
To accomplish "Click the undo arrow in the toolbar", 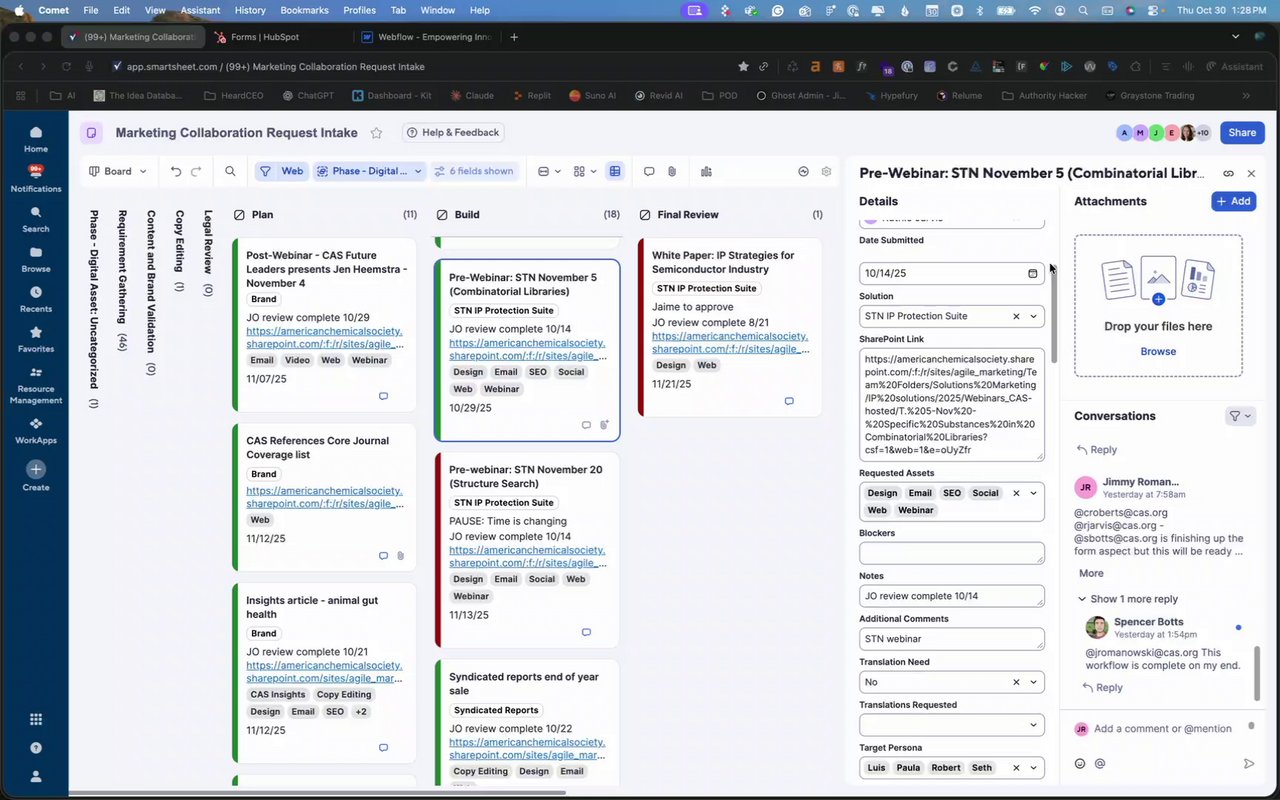I will 176,171.
